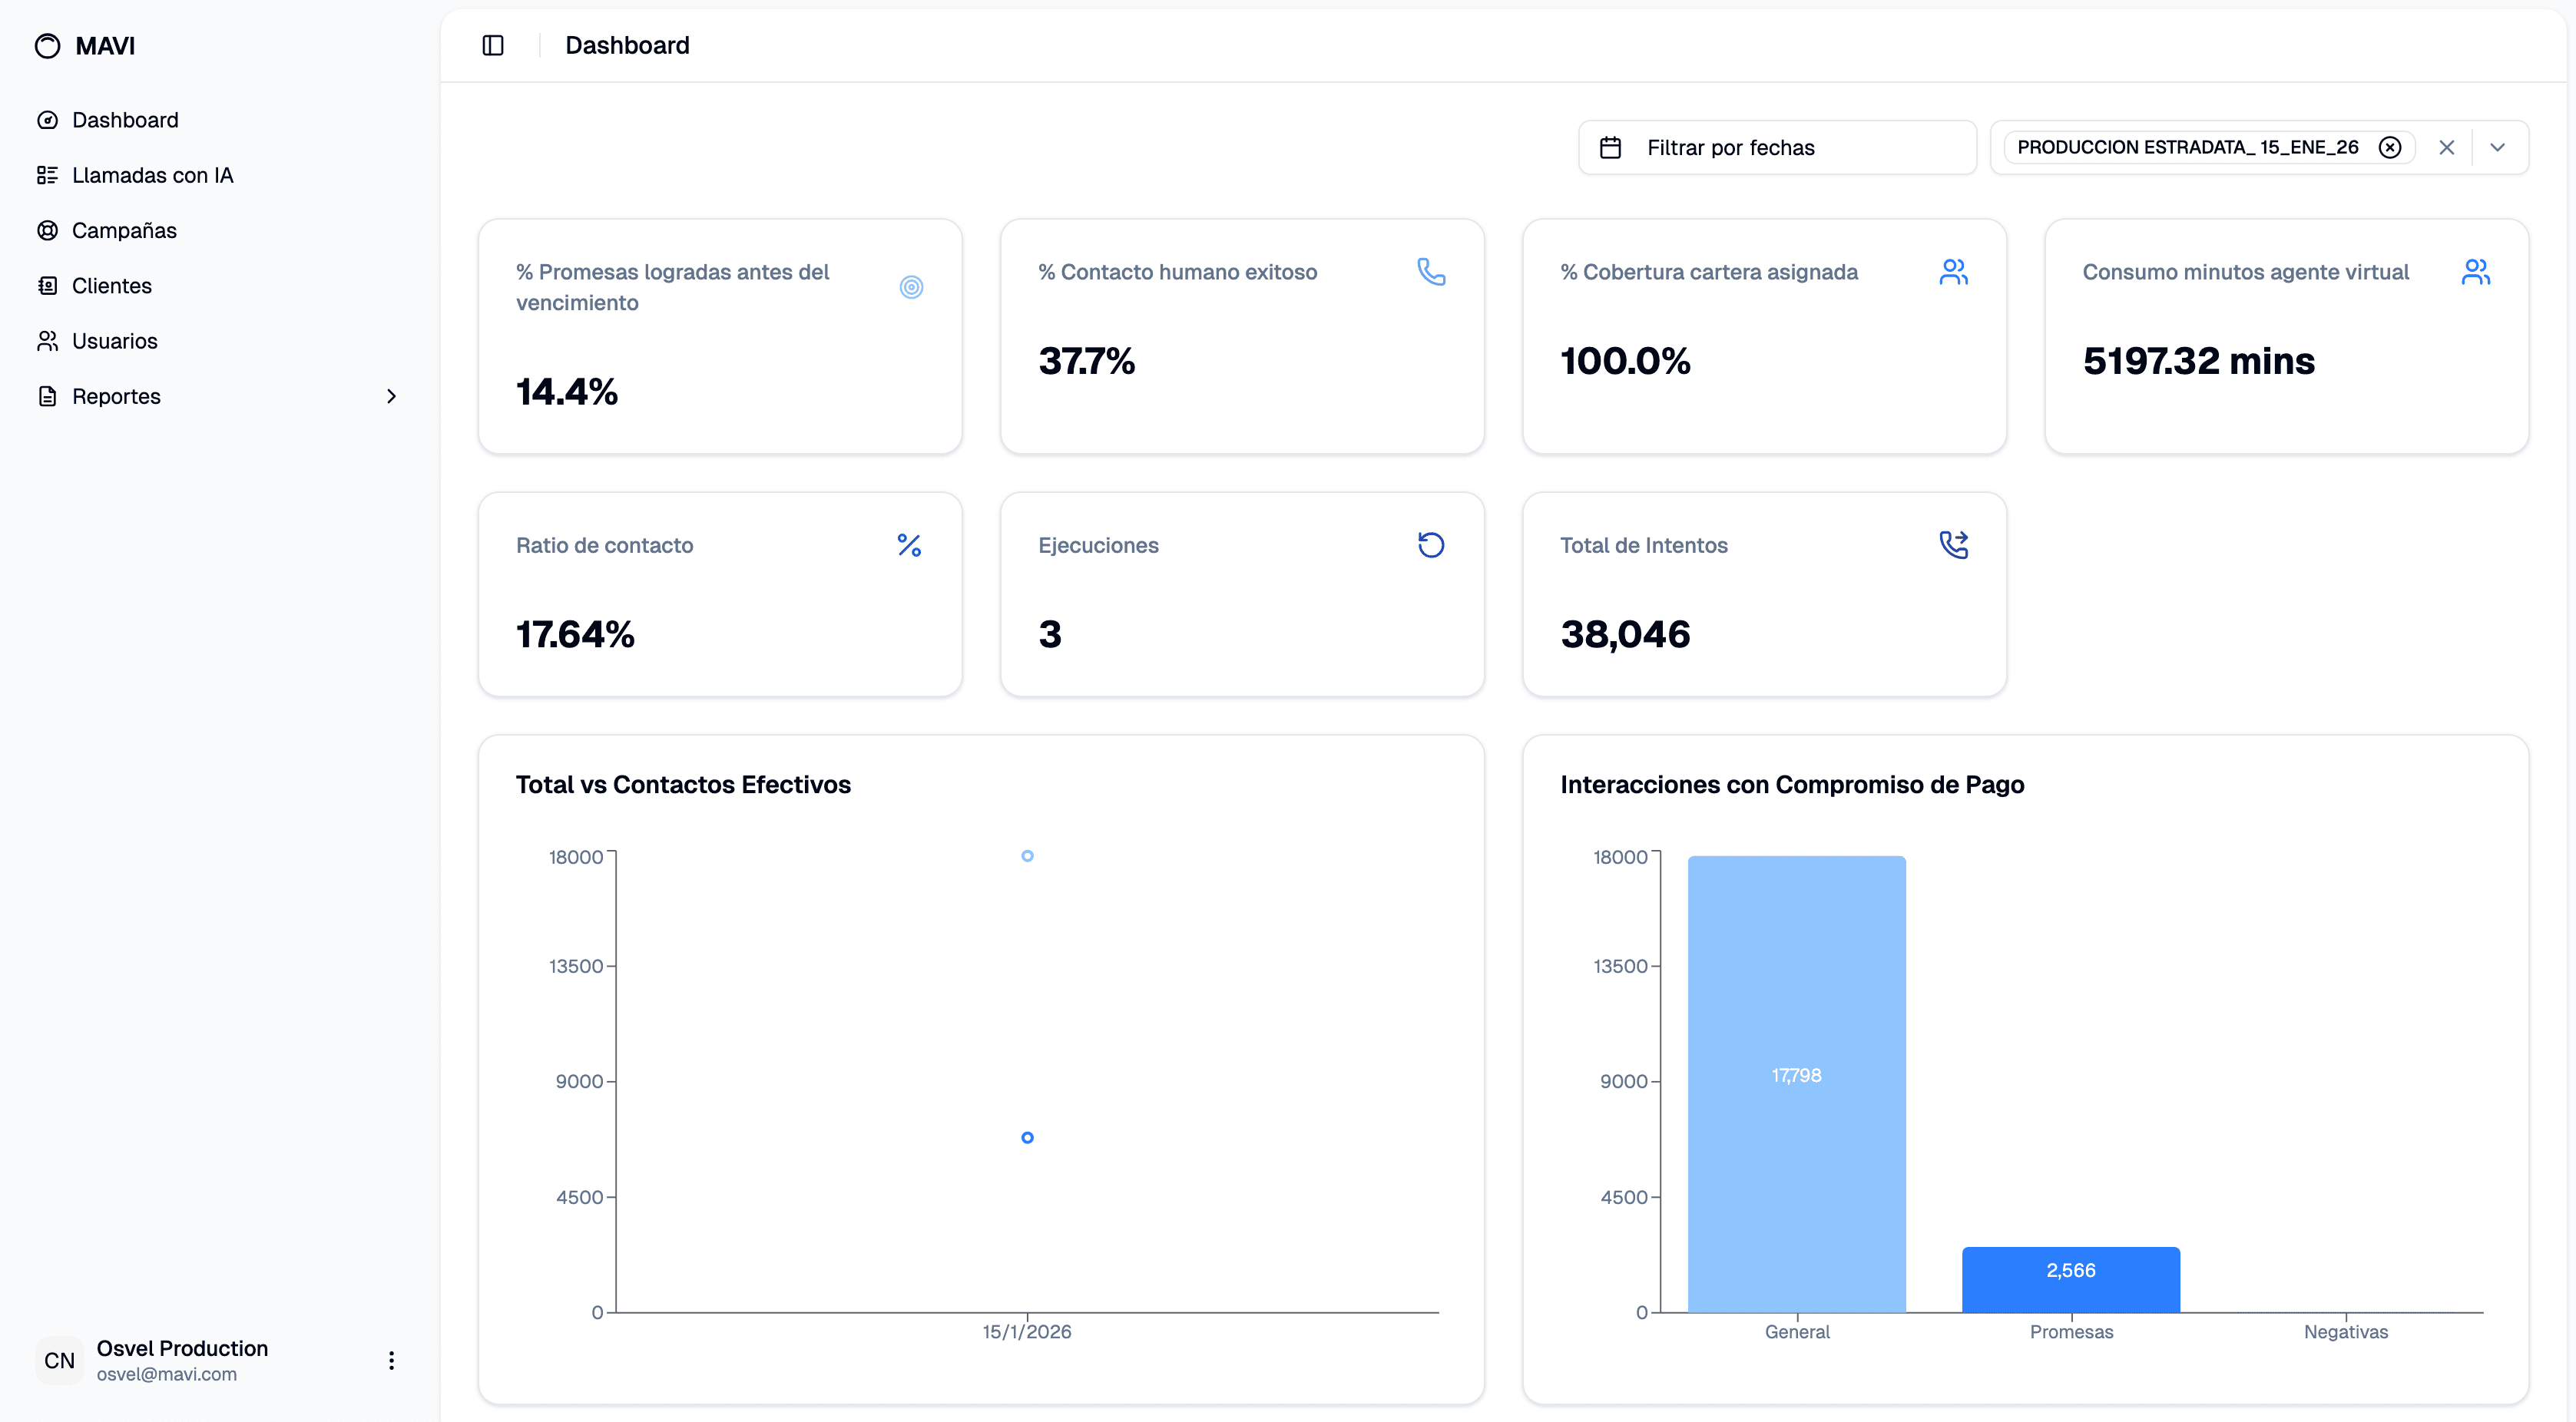Open the campaign selector dropdown arrow

click(x=2497, y=148)
